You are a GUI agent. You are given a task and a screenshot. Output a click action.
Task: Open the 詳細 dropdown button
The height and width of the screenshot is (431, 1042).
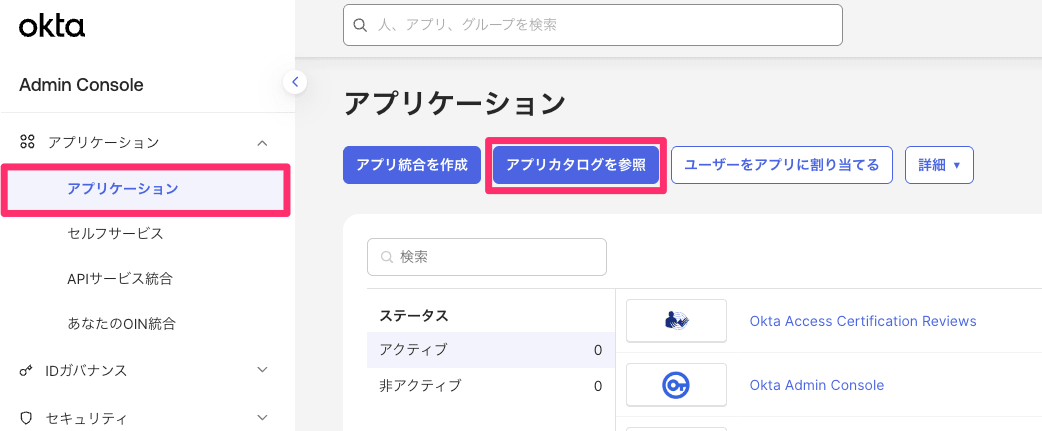[939, 165]
